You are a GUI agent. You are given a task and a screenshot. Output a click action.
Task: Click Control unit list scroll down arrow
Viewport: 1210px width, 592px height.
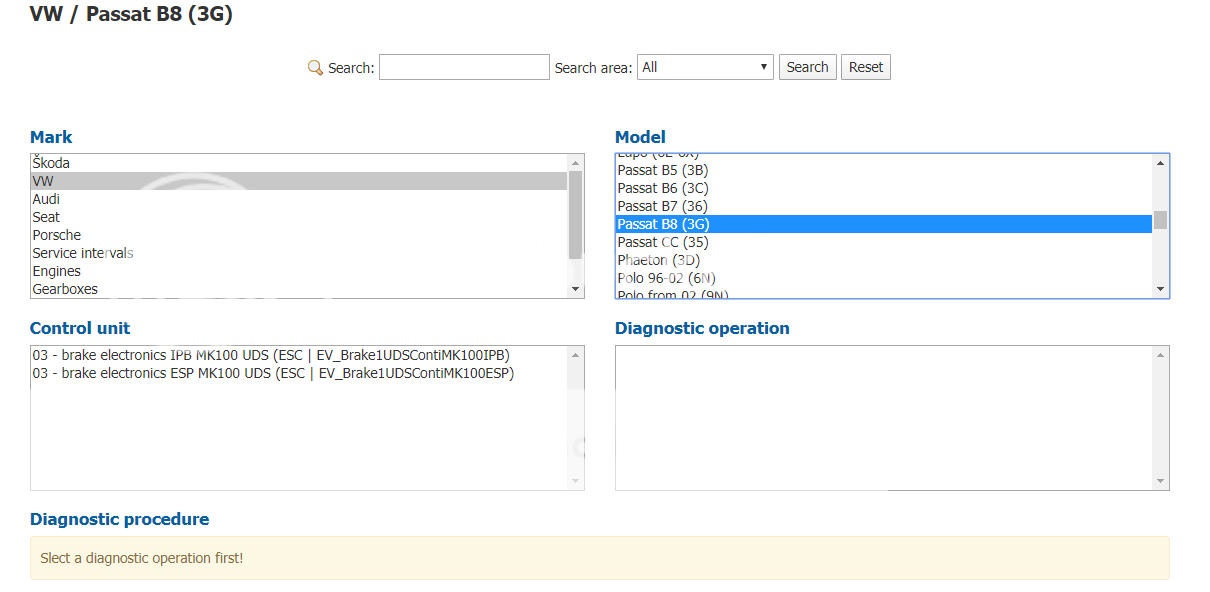coord(575,481)
